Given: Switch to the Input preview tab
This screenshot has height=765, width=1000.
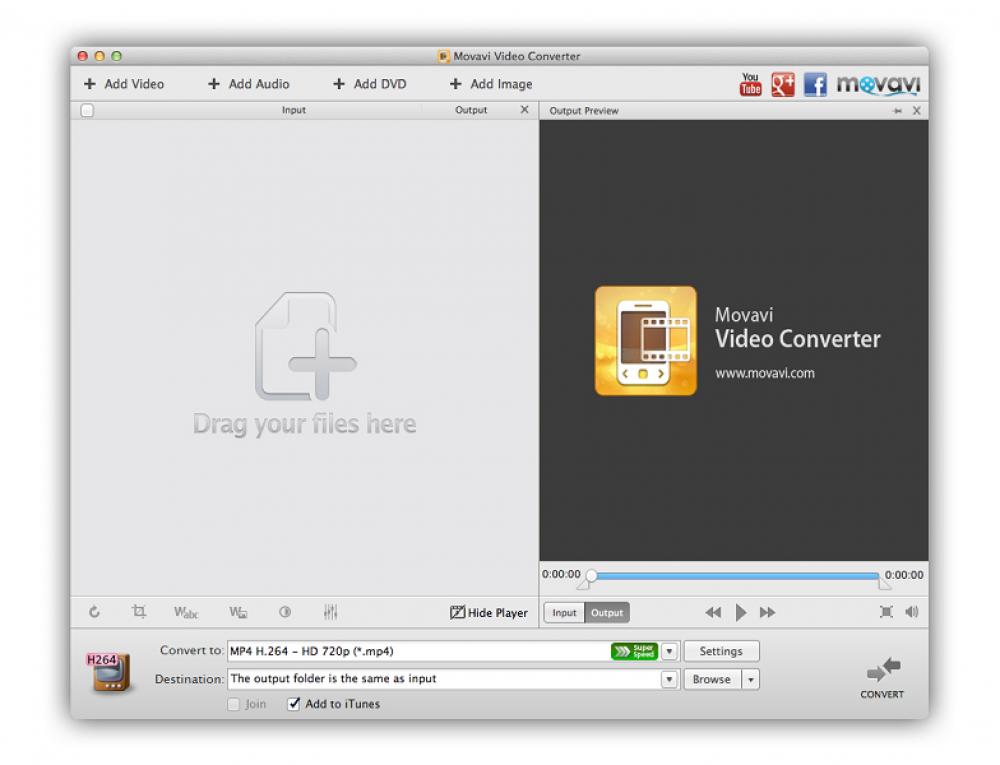Looking at the screenshot, I should click(x=563, y=612).
